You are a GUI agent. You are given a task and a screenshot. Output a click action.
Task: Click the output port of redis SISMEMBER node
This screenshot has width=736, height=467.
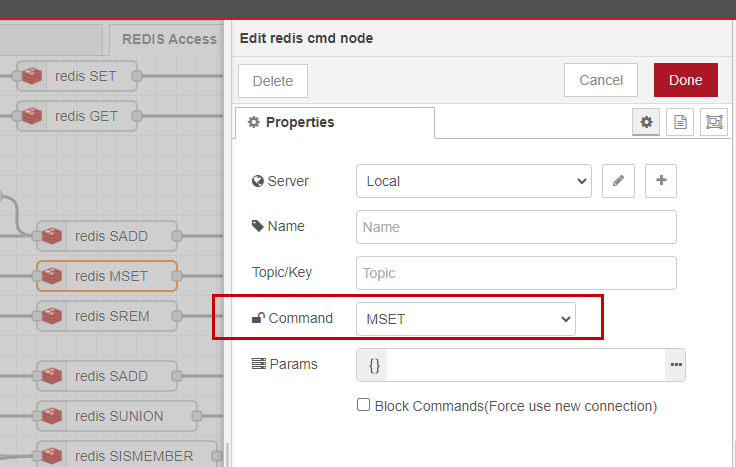tap(217, 456)
